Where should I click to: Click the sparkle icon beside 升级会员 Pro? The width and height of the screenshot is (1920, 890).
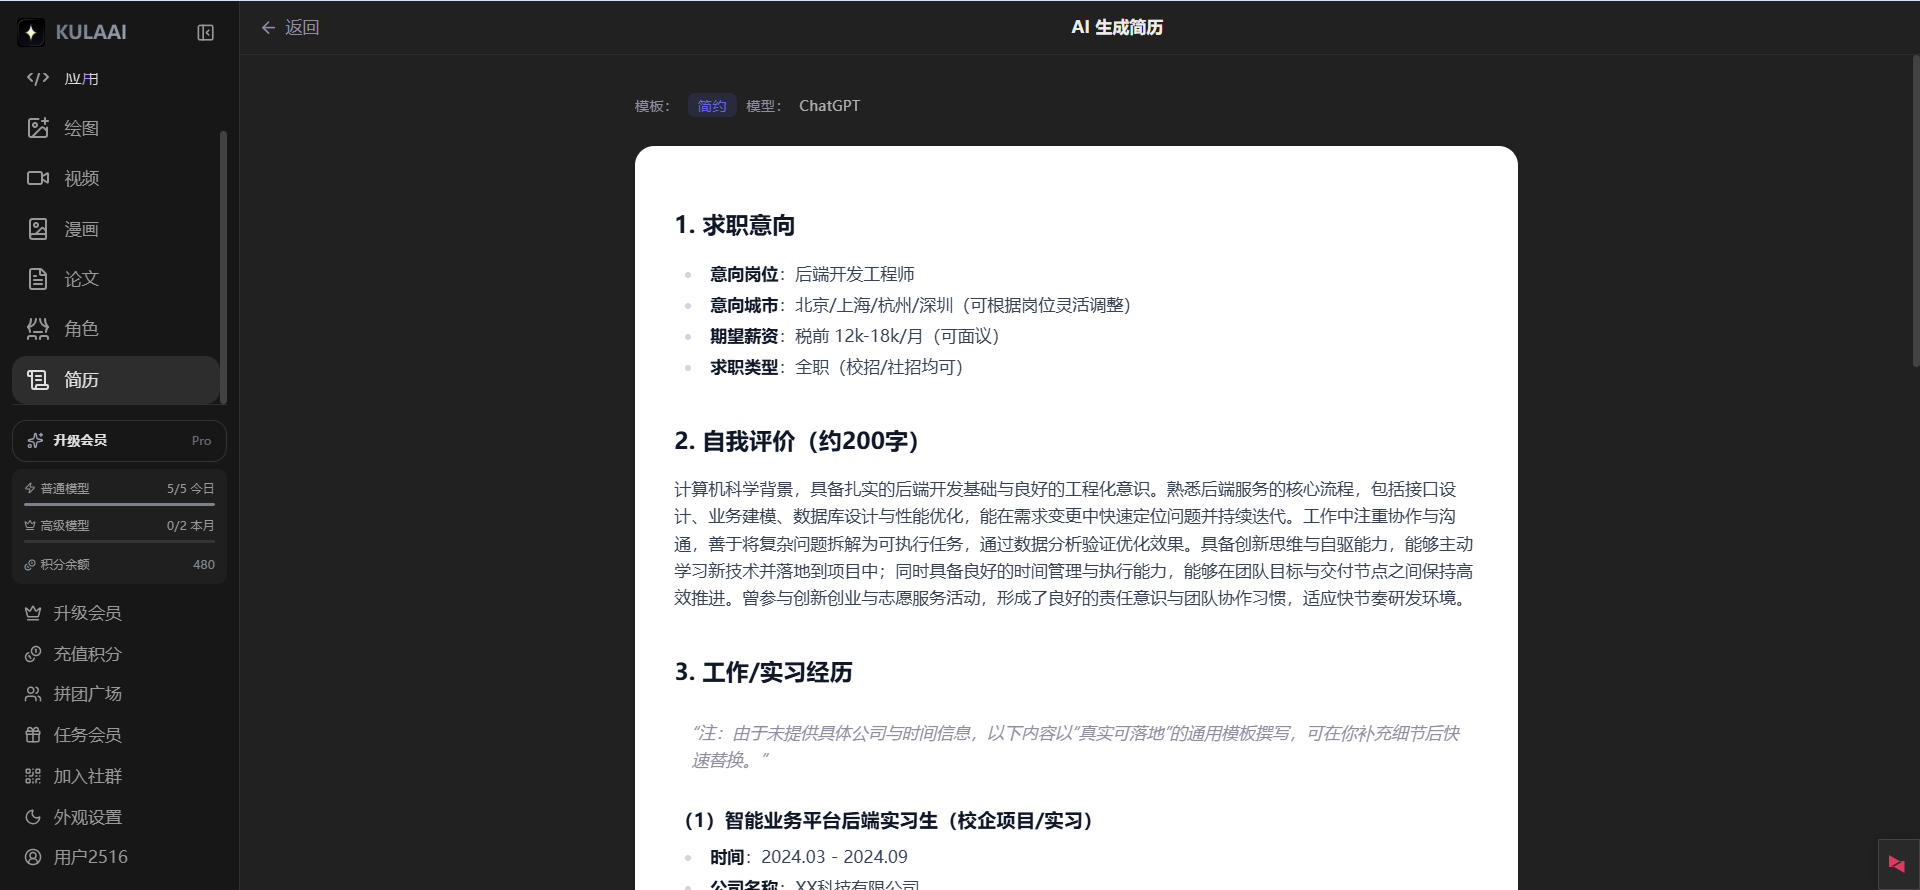coord(35,440)
